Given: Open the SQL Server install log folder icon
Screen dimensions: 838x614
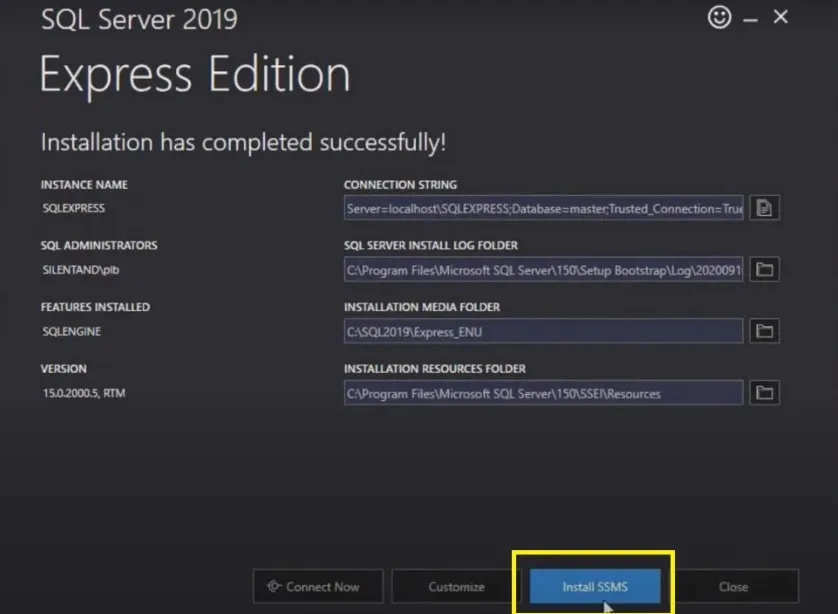Looking at the screenshot, I should (765, 270).
